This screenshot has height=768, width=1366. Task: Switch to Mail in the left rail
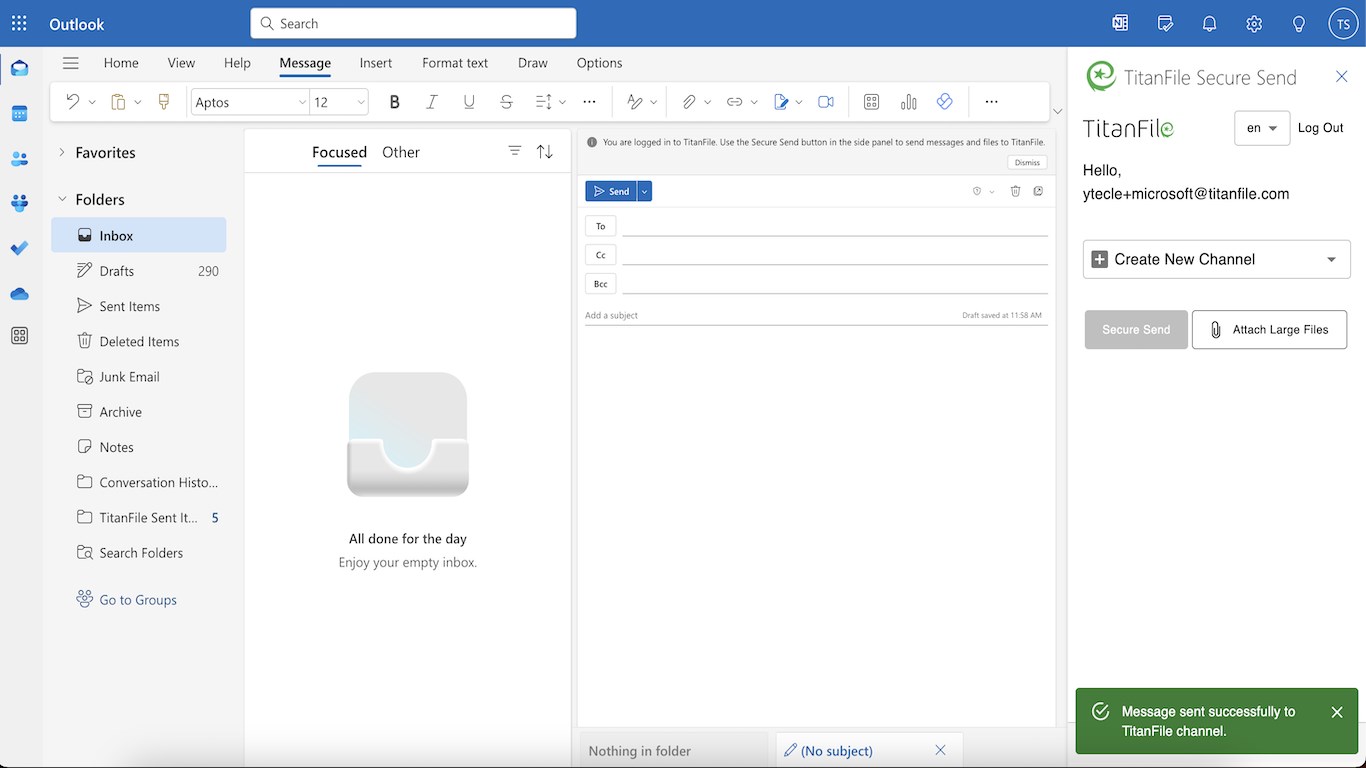click(x=19, y=68)
